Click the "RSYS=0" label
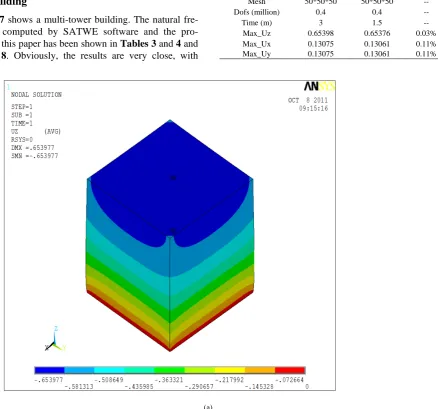The height and width of the screenshot is (409, 438). pos(22,140)
